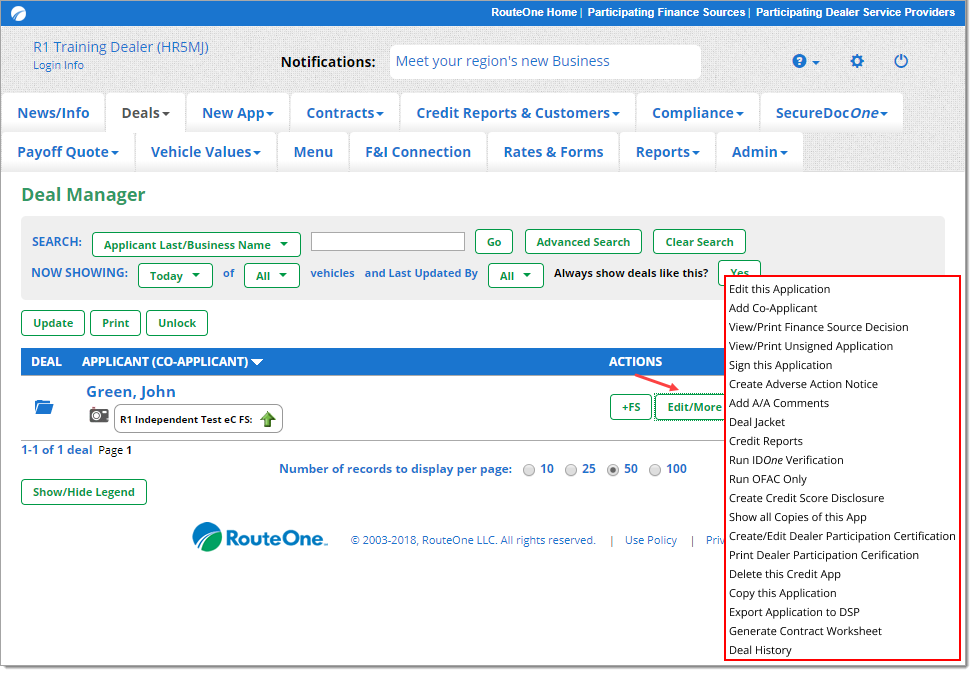The height and width of the screenshot is (673, 973).
Task: Click the camera icon under Green, John
Action: [x=99, y=415]
